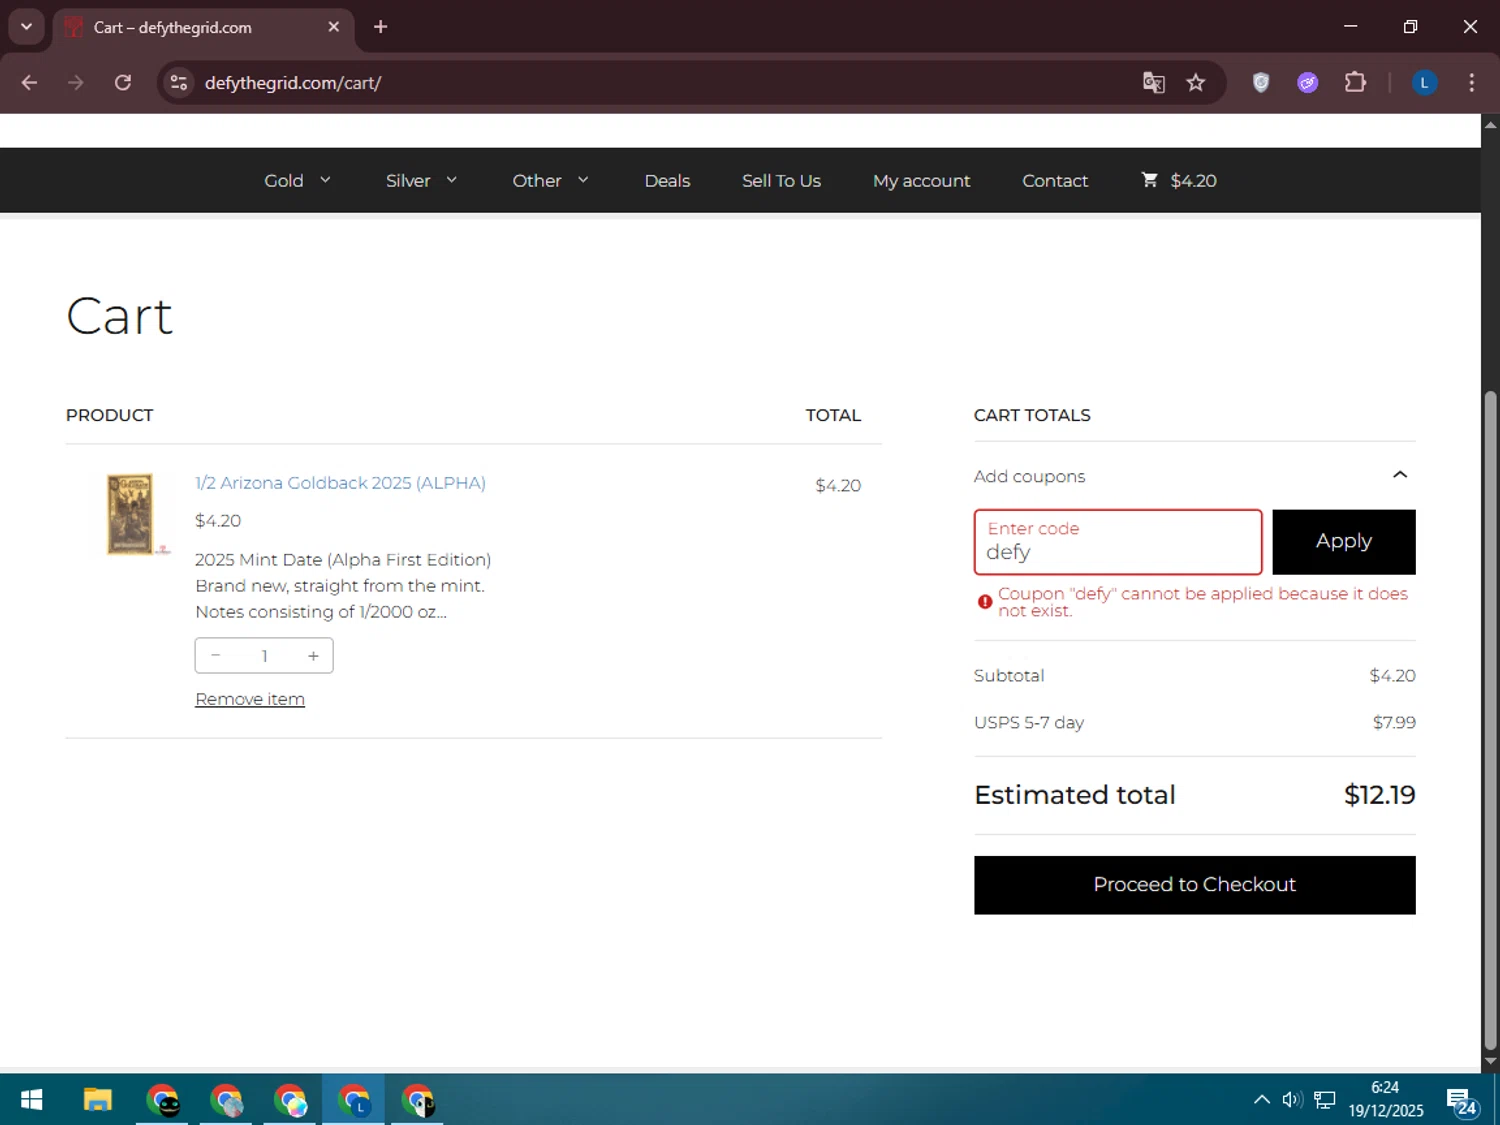Click the browser forward arrow
The width and height of the screenshot is (1500, 1125).
(x=76, y=83)
